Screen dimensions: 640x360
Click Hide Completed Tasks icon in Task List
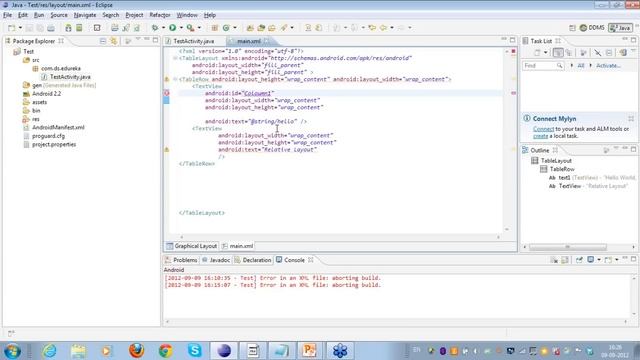click(598, 53)
